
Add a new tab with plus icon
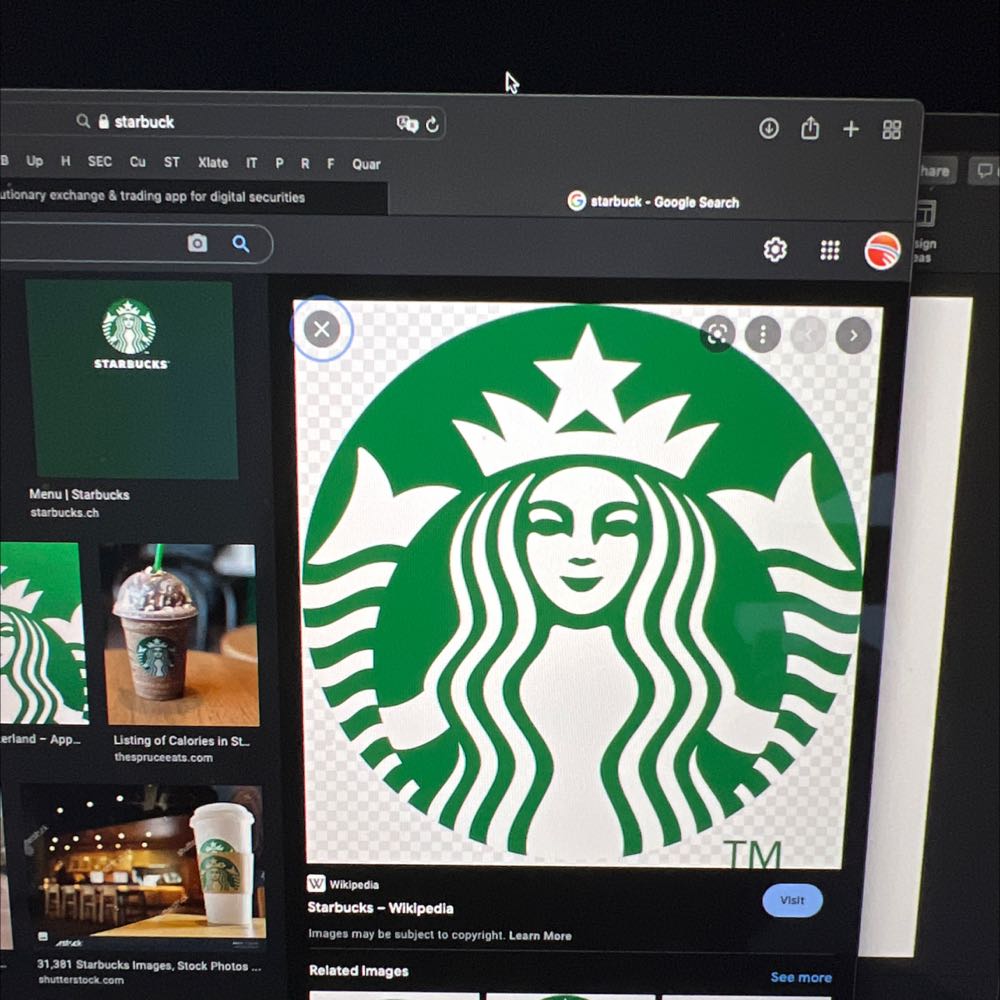851,129
